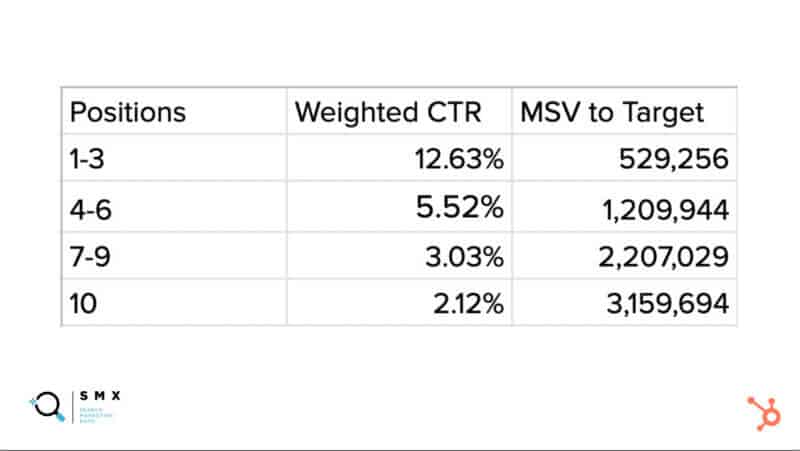Click the magnifying glass search logo
800x451 pixels.
pyautogui.click(x=47, y=407)
